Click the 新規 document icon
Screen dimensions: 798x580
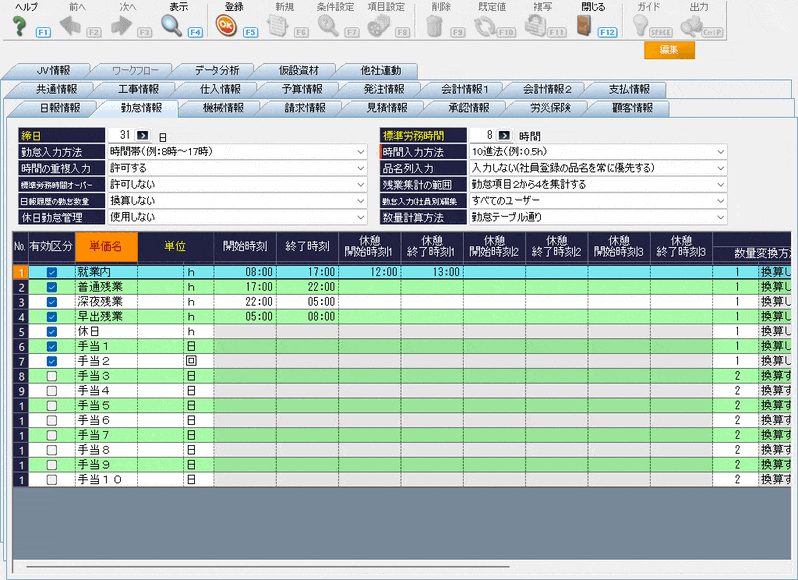[284, 24]
